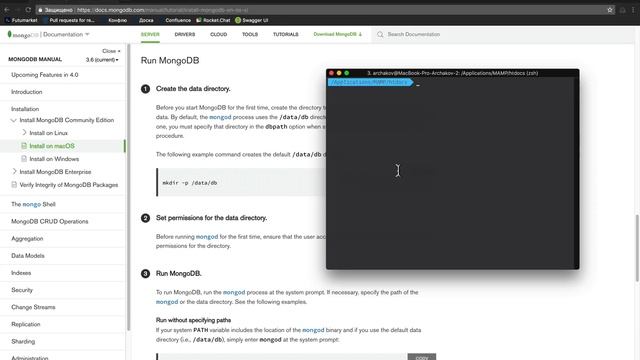Click the search magnifier icon
Image resolution: width=640 pixels, height=360 pixels.
(x=380, y=34)
